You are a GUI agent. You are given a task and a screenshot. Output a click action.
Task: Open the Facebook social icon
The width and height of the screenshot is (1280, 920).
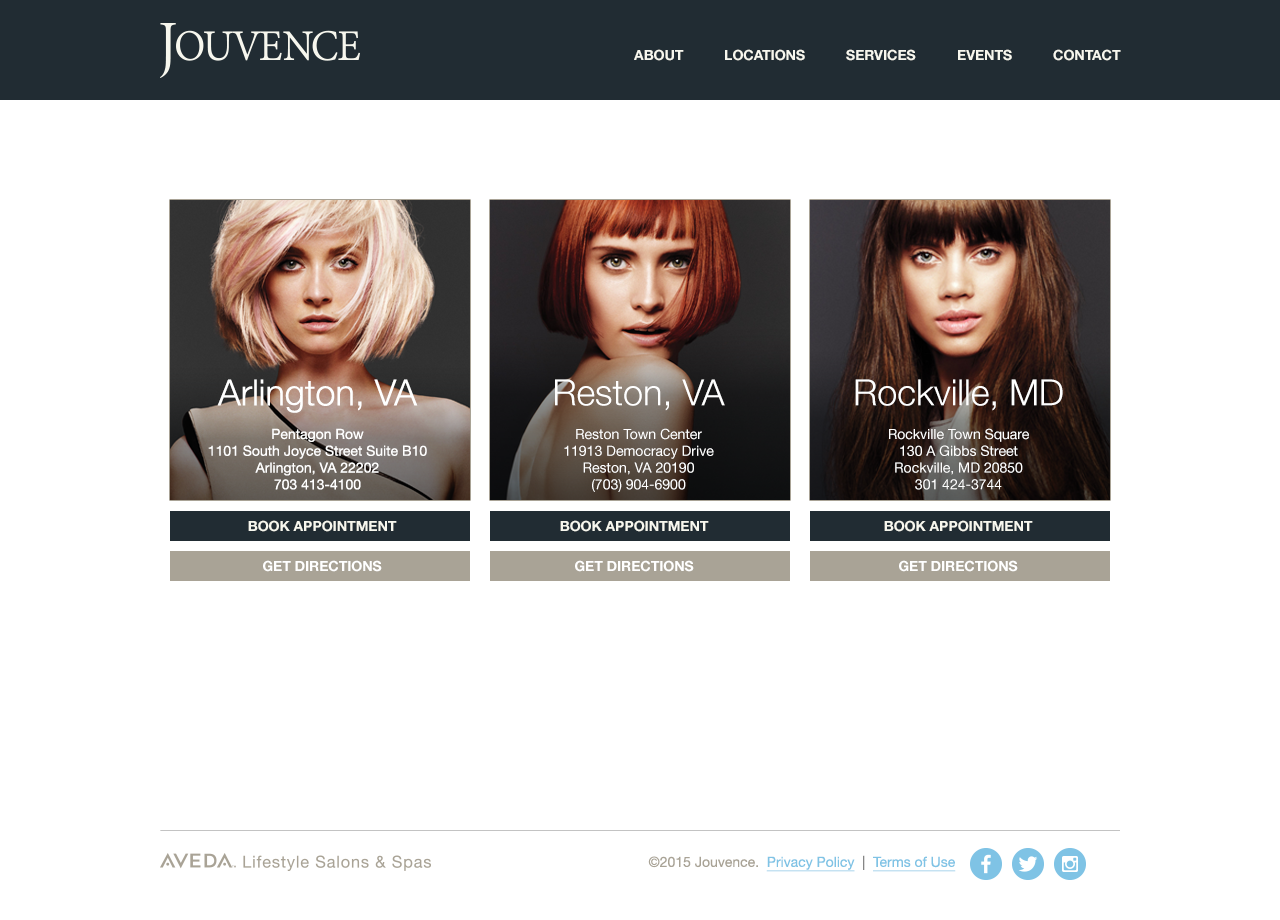pos(986,864)
